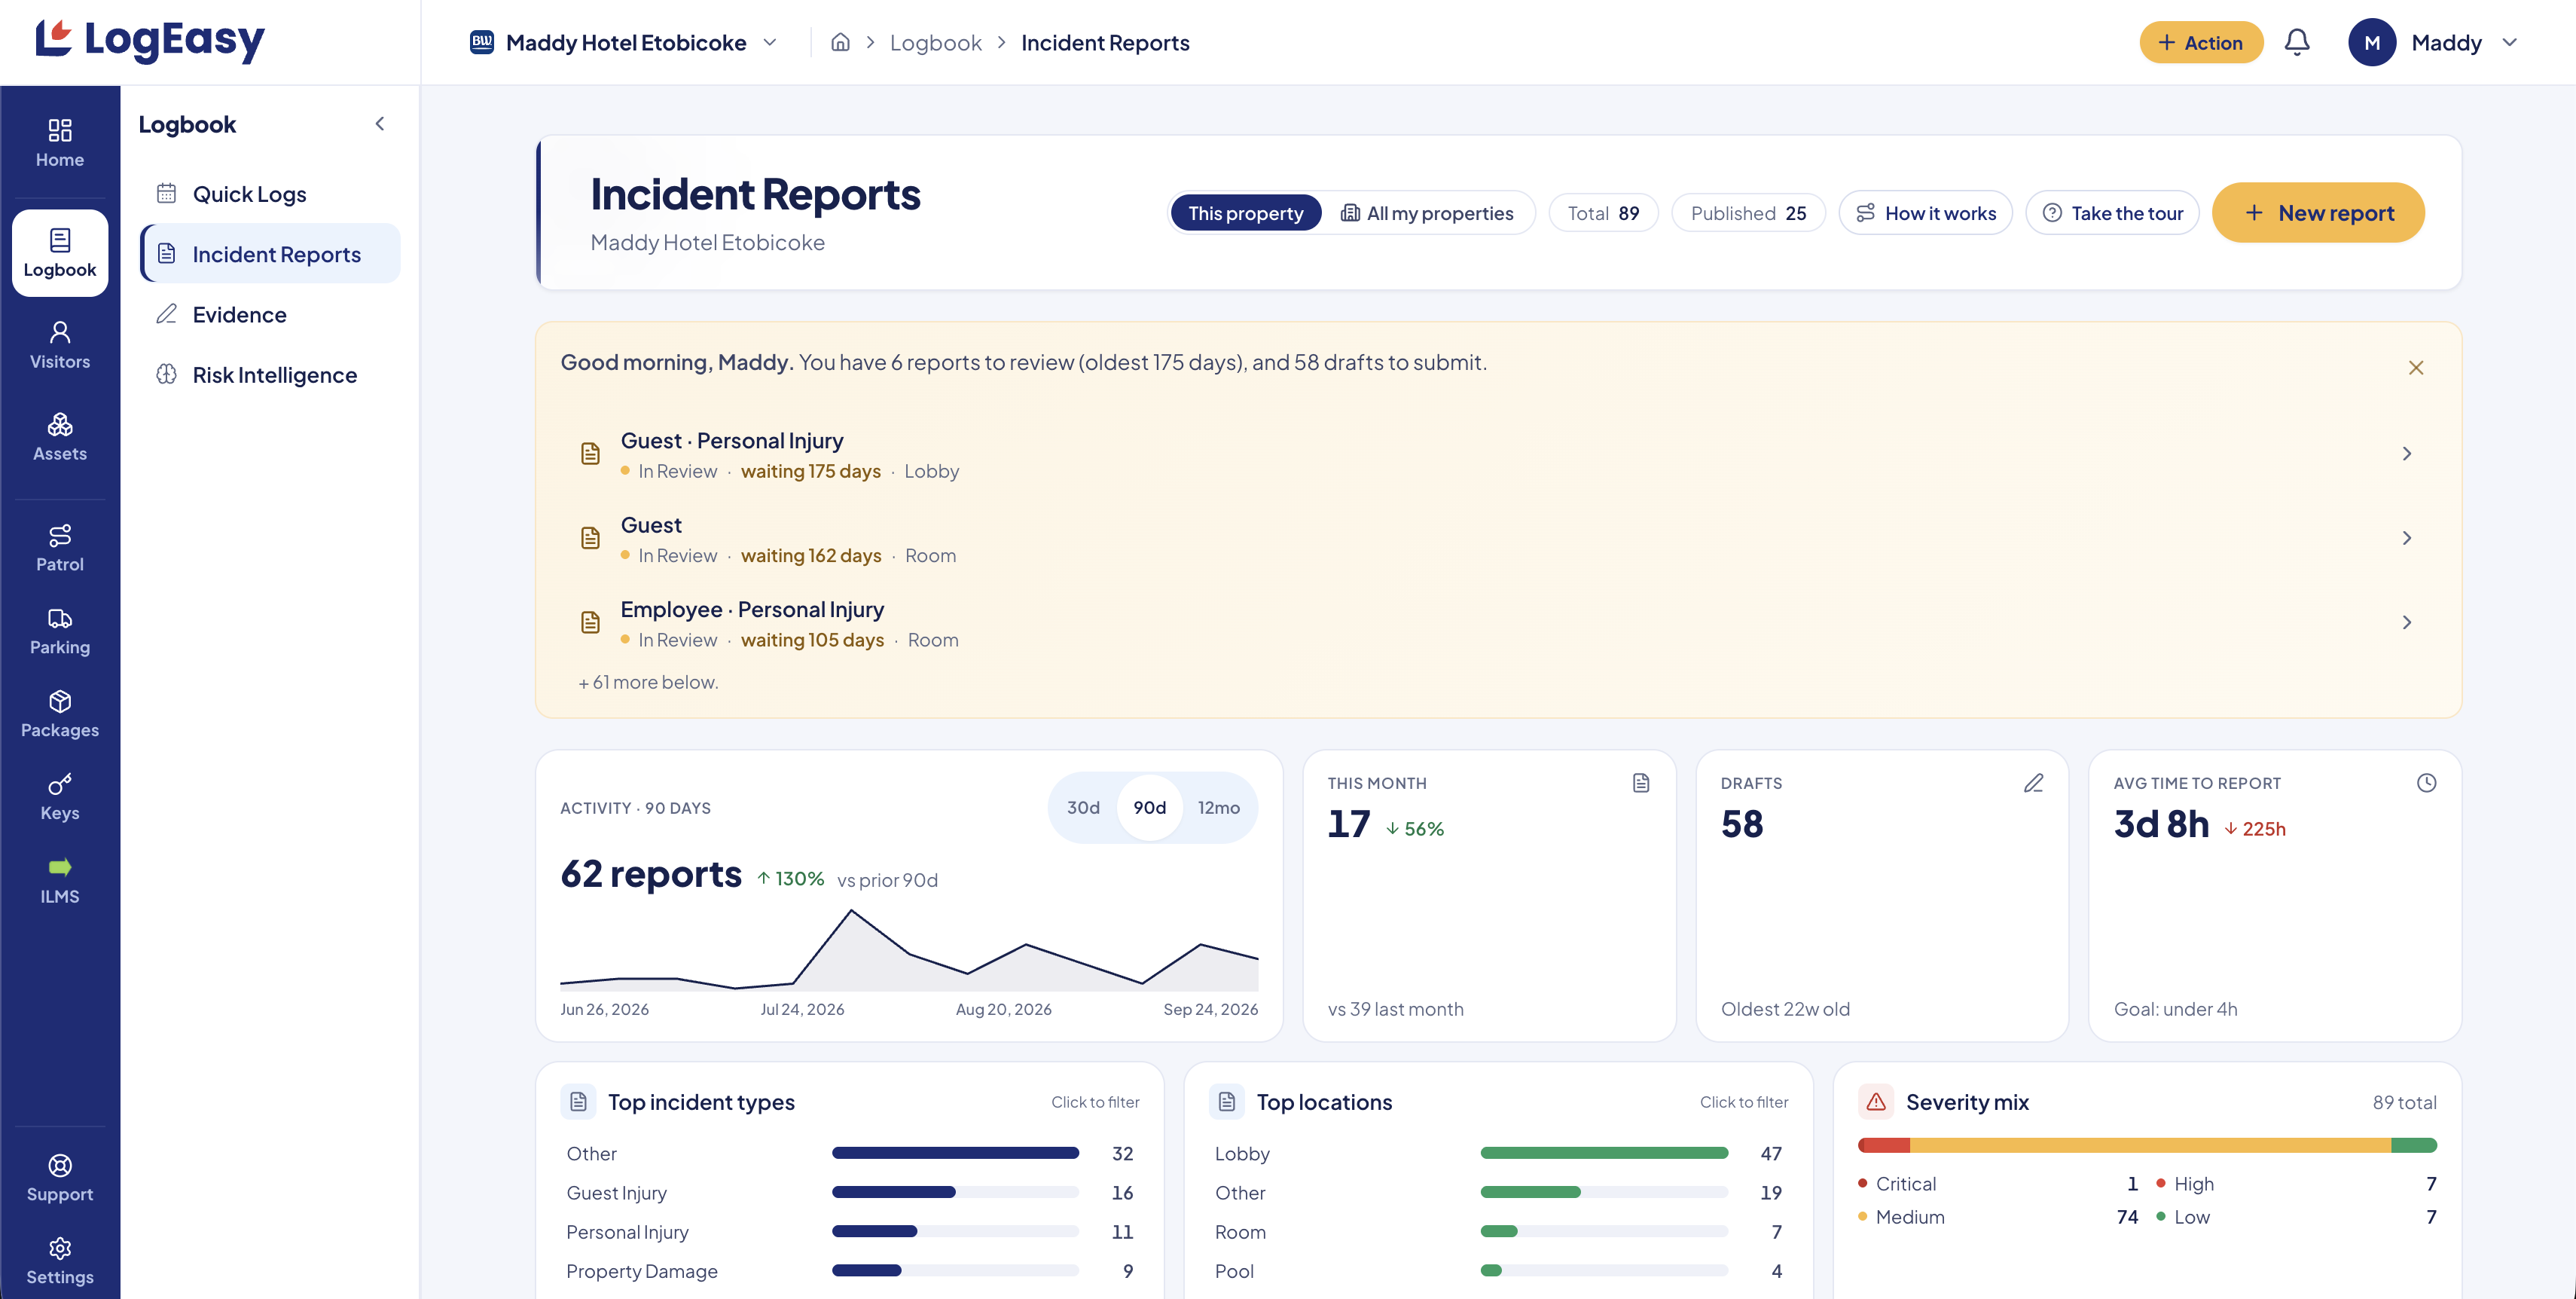Click the This Month document icon
Image resolution: width=2576 pixels, height=1299 pixels.
(1640, 783)
